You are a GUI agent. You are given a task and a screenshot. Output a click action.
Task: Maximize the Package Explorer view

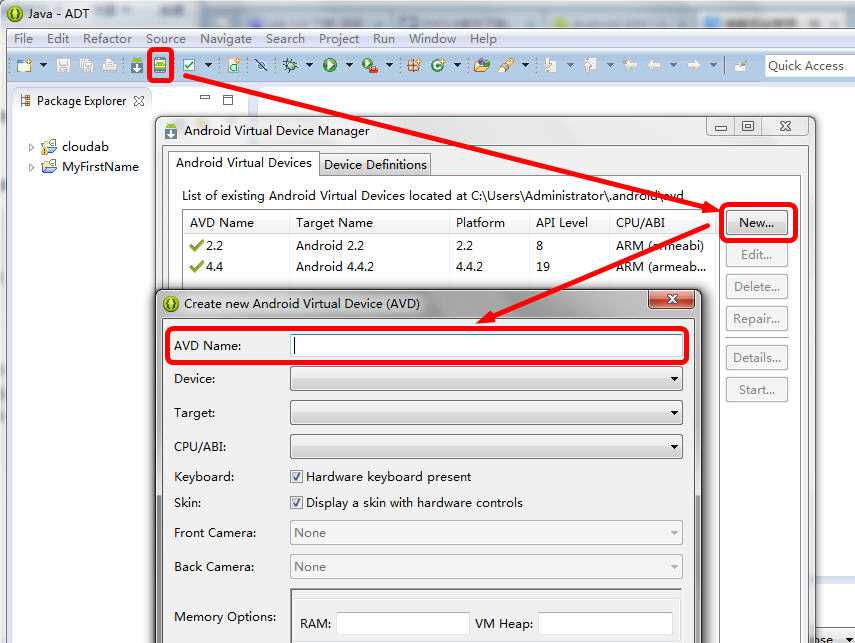click(x=228, y=99)
